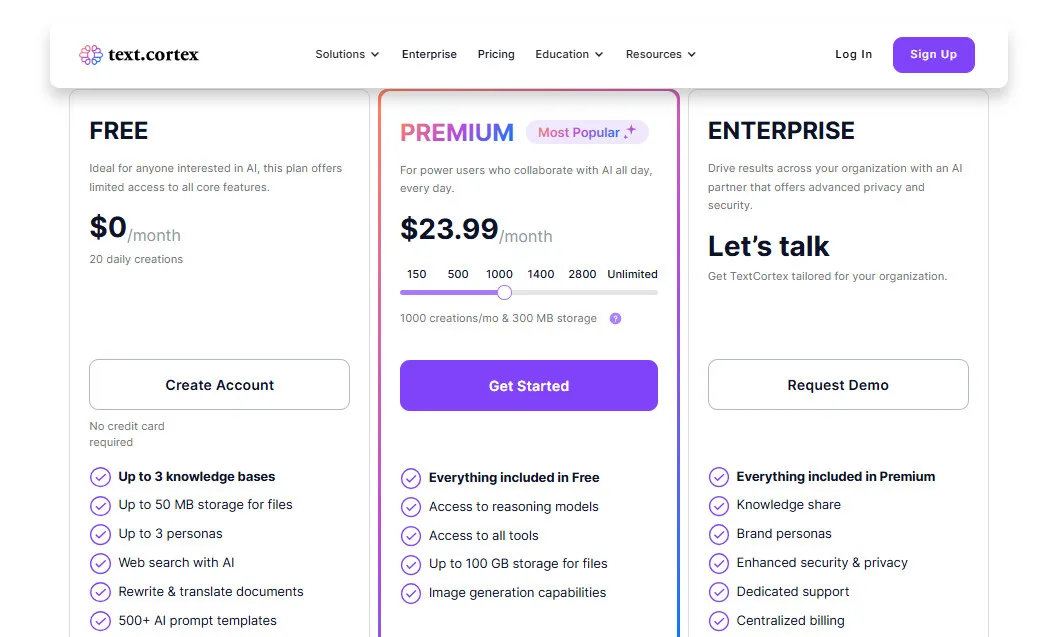Screen dimensions: 1059x637
Task: Open the Education dropdown
Action: 568,55
